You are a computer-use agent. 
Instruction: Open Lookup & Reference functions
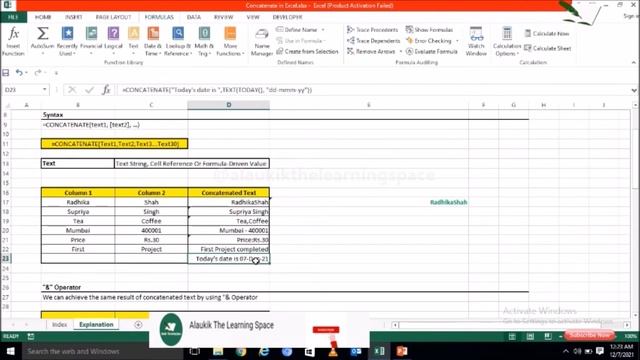pyautogui.click(x=178, y=41)
